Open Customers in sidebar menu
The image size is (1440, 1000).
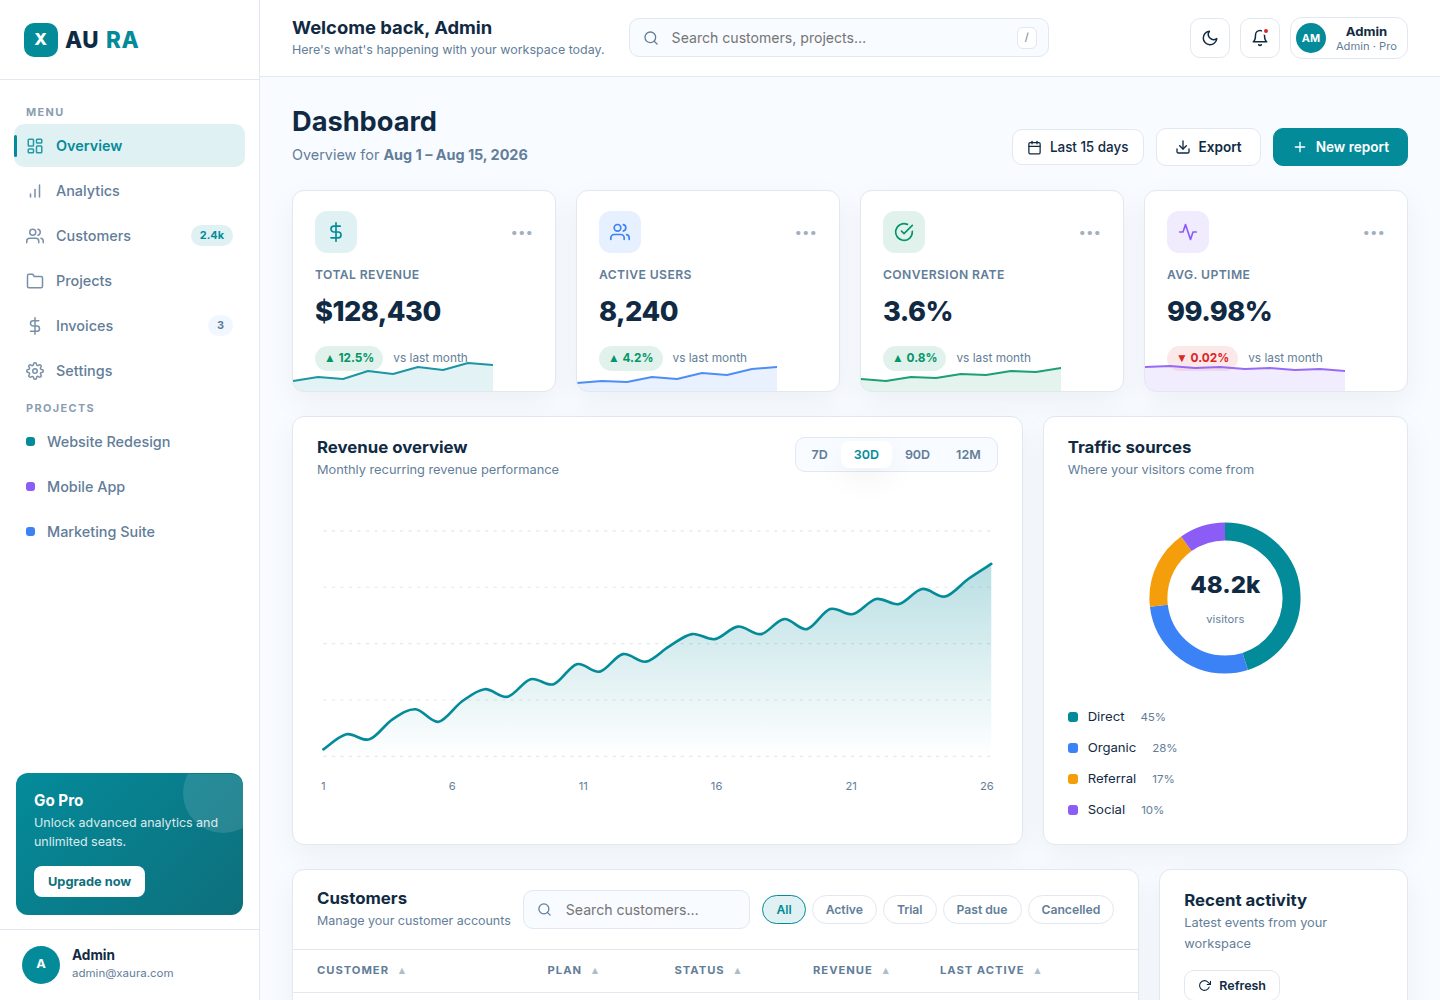(x=130, y=236)
